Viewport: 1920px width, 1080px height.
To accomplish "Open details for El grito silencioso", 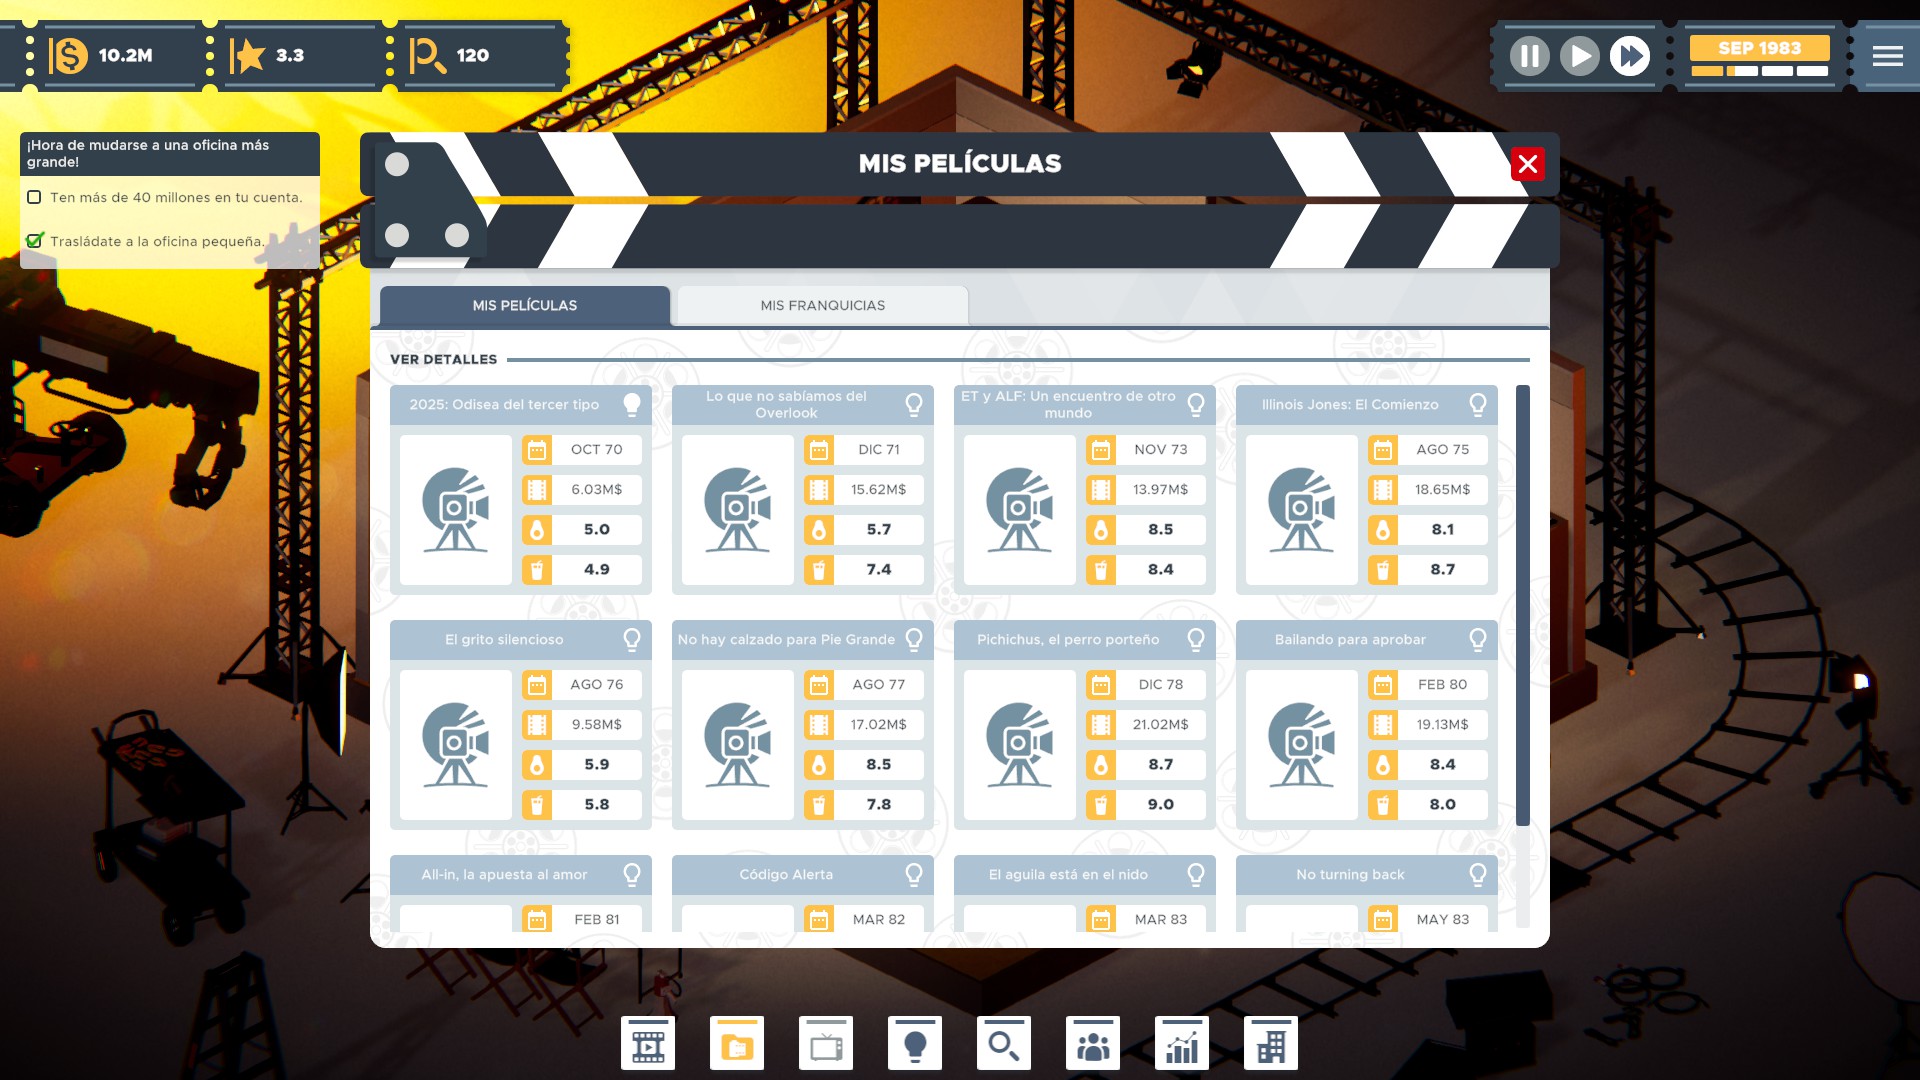I will point(504,639).
